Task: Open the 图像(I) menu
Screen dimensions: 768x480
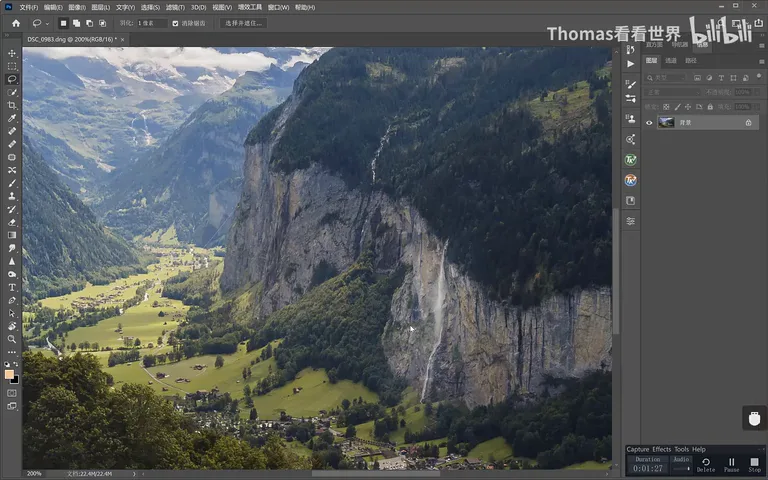Action: pos(77,7)
